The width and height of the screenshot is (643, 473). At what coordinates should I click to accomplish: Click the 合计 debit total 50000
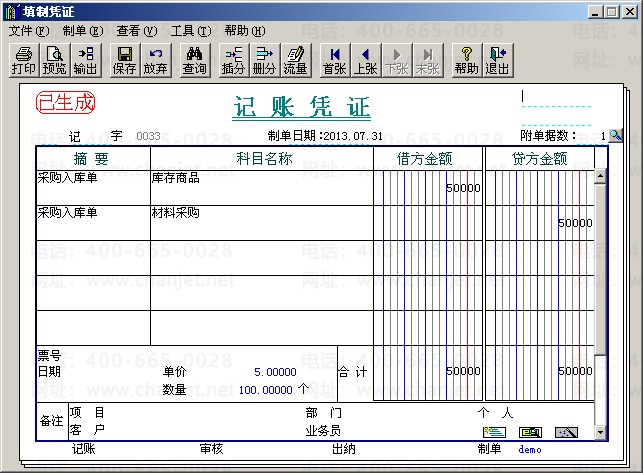pos(463,371)
